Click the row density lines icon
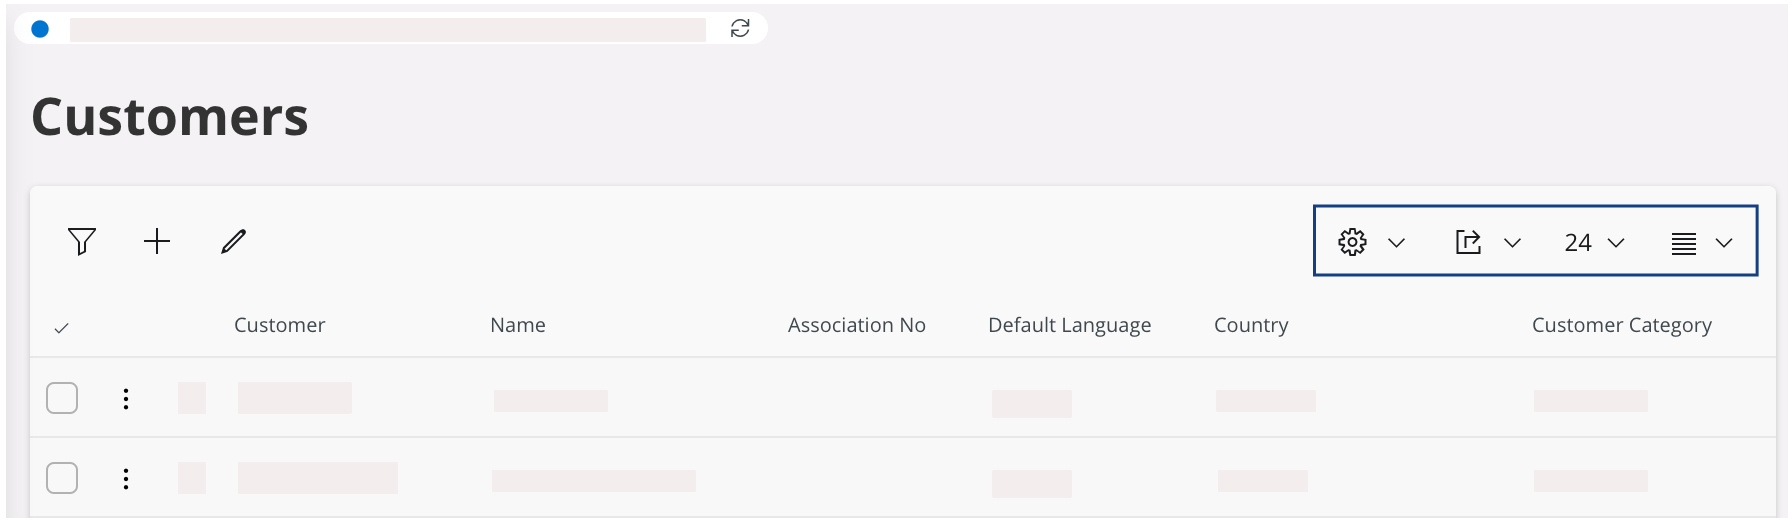 [x=1684, y=243]
